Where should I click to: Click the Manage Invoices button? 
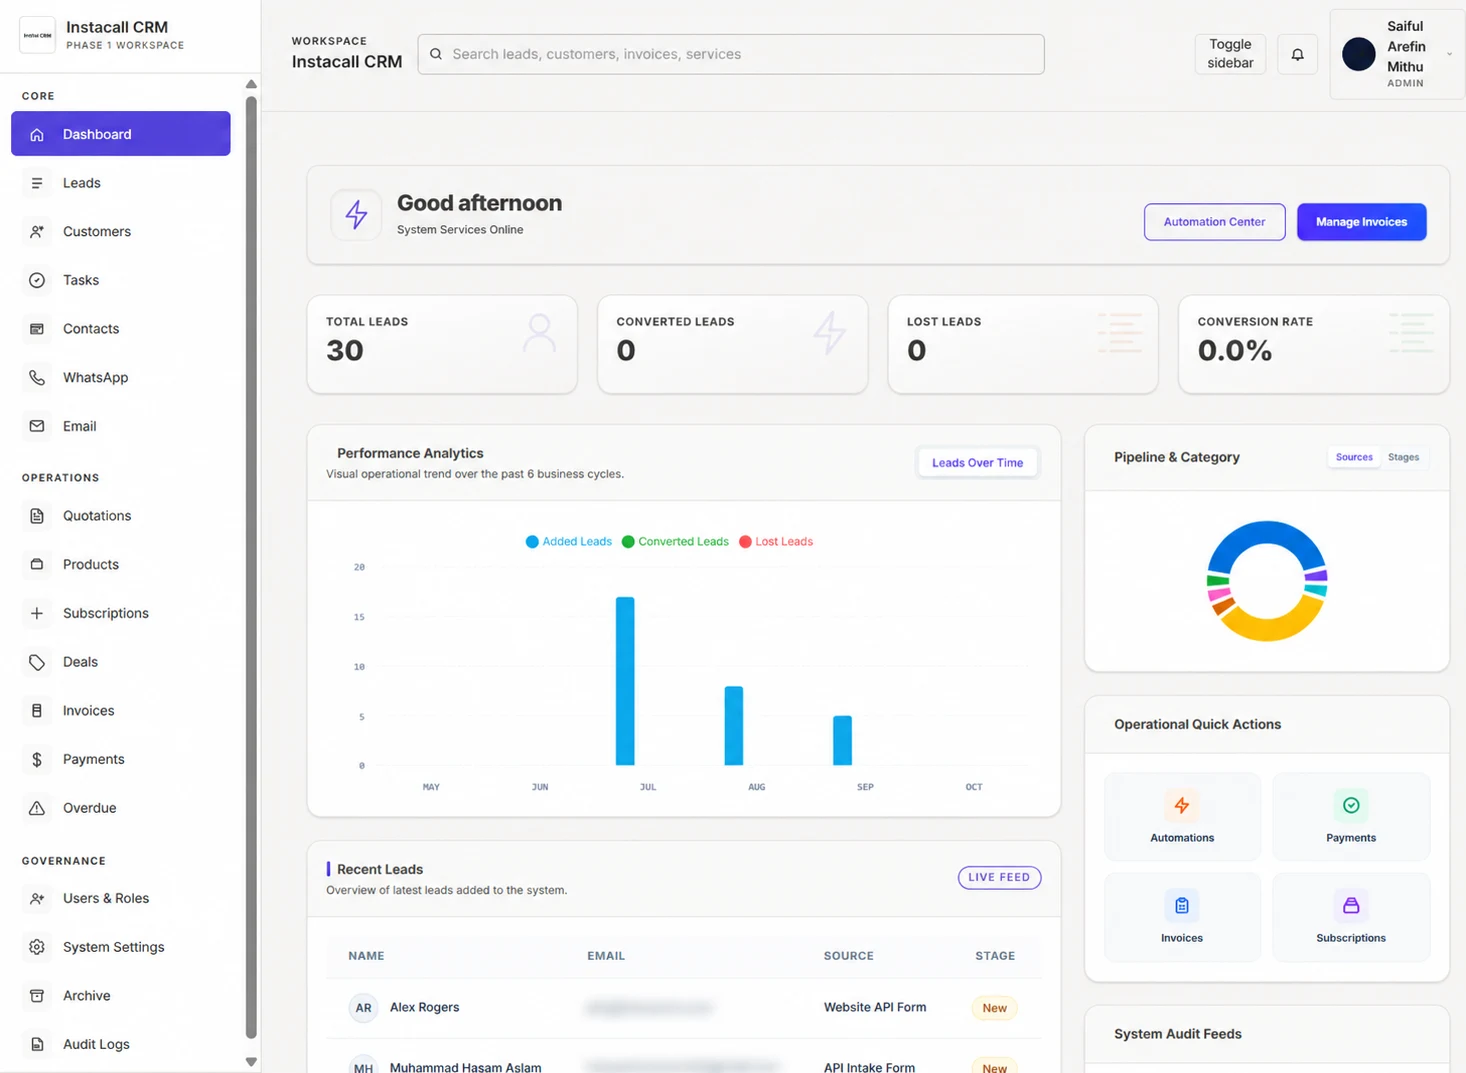pos(1361,222)
